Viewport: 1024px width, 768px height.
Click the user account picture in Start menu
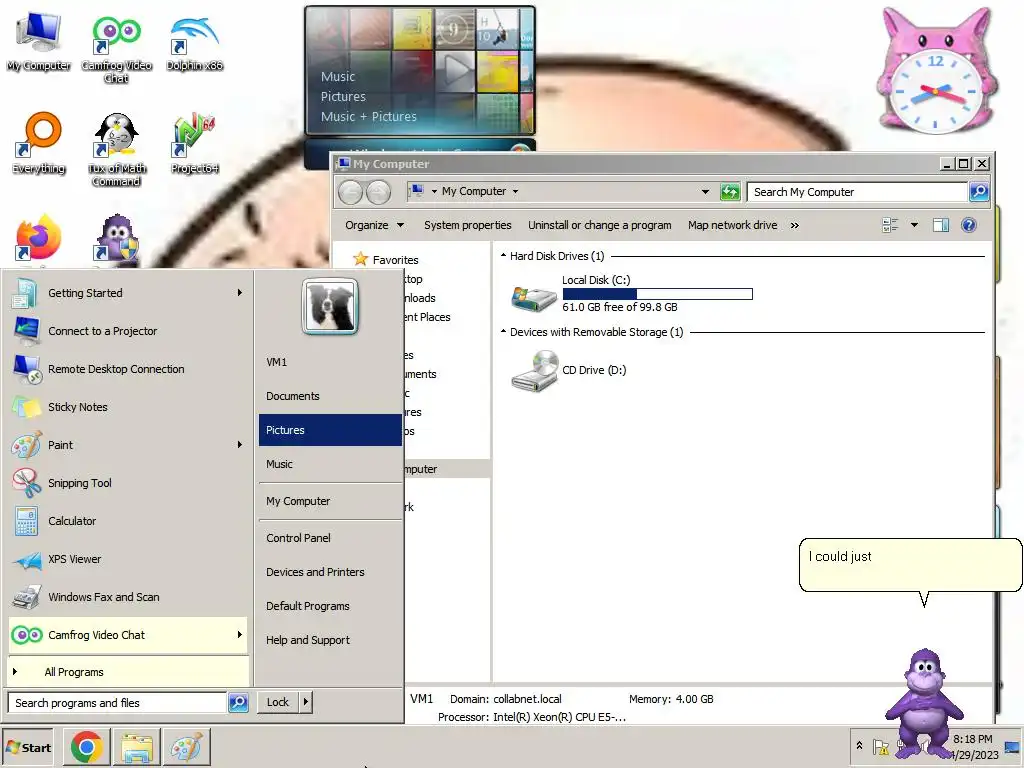pos(330,306)
